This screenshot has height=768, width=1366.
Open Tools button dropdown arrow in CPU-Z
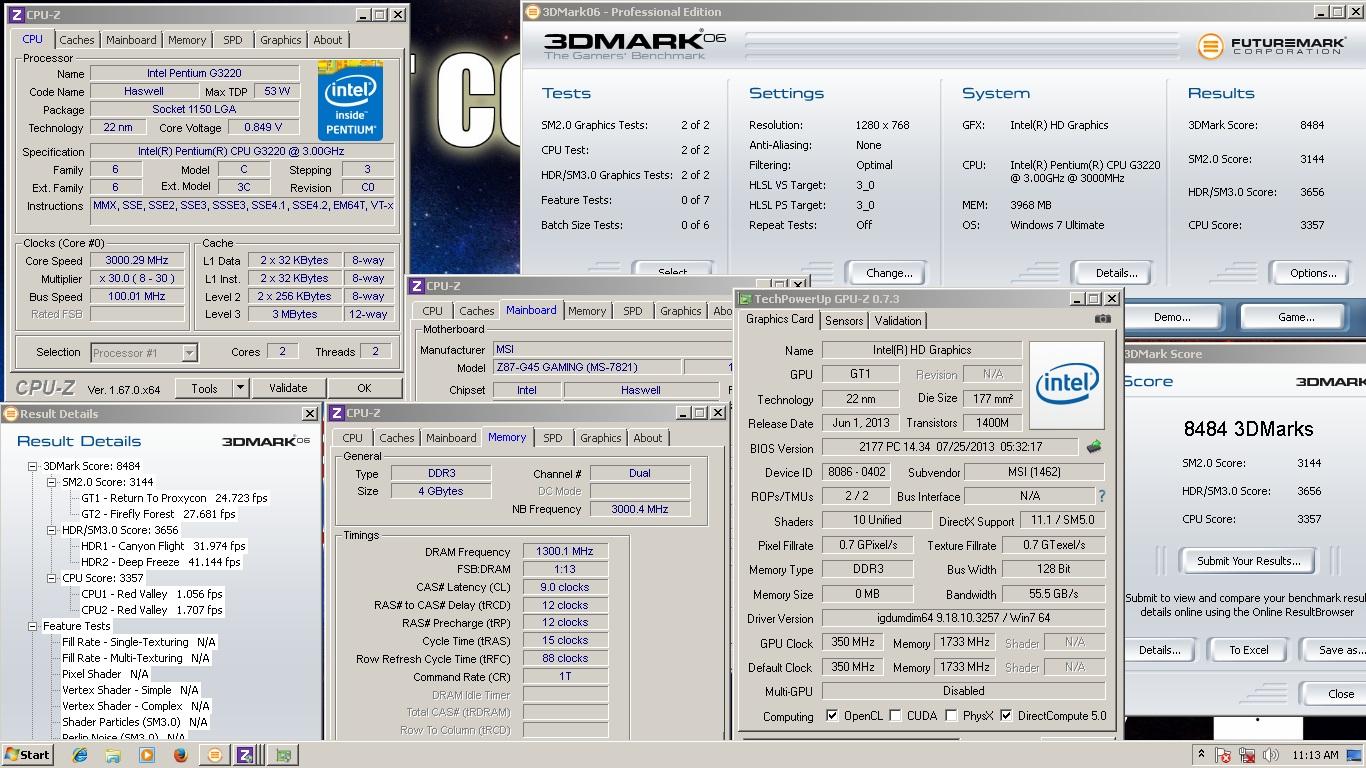240,388
